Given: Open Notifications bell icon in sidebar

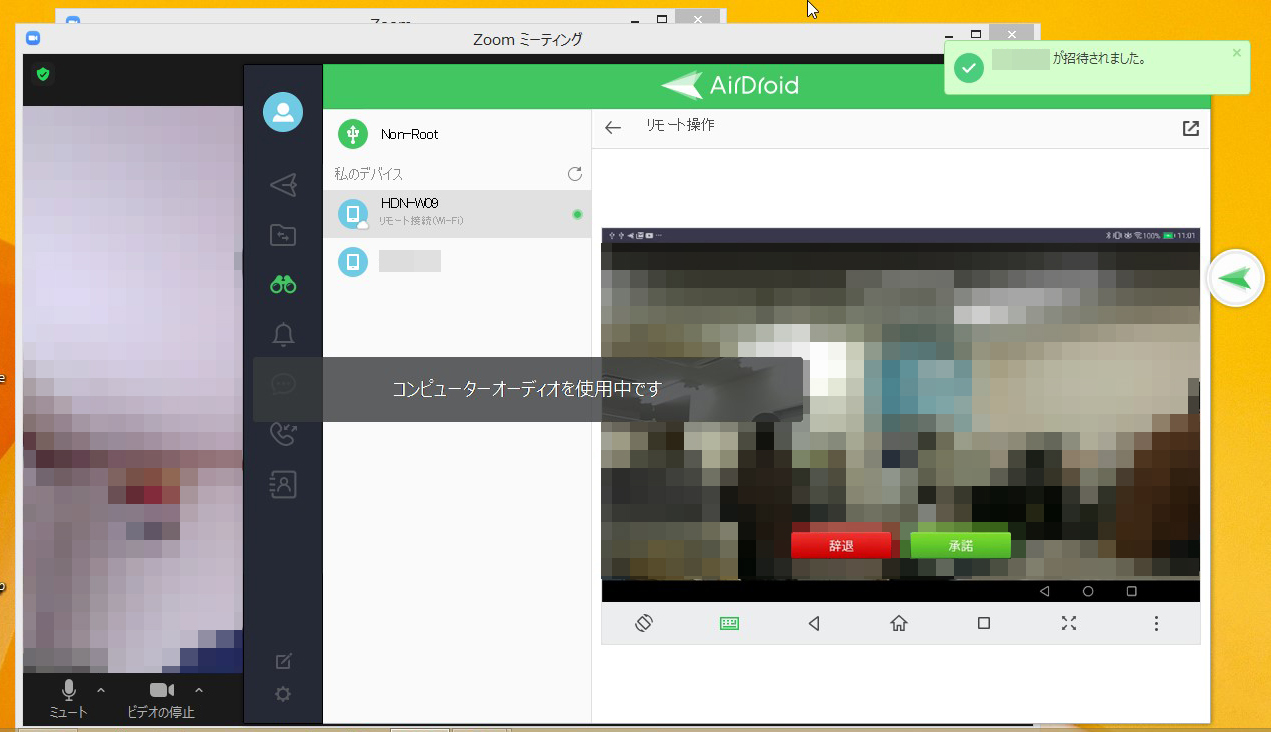Looking at the screenshot, I should (x=283, y=334).
